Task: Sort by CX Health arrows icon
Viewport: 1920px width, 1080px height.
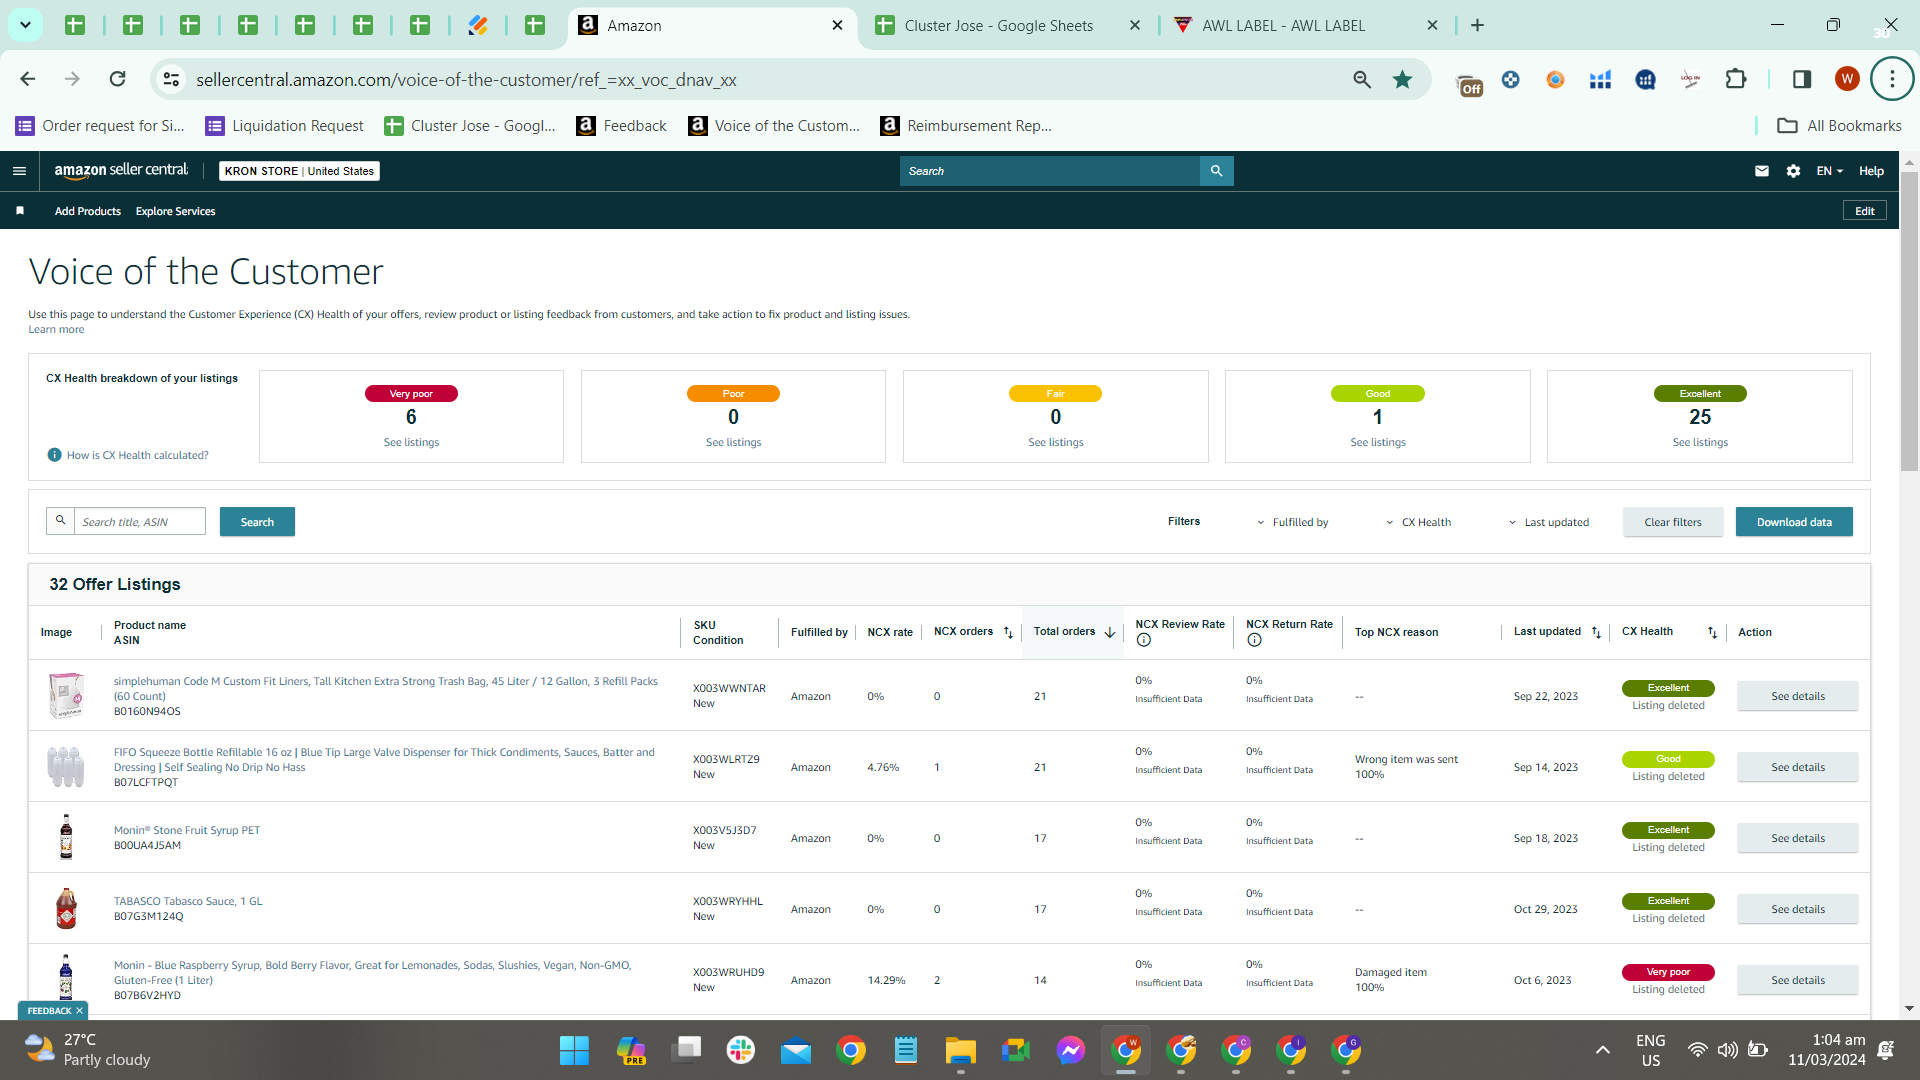Action: point(1712,632)
